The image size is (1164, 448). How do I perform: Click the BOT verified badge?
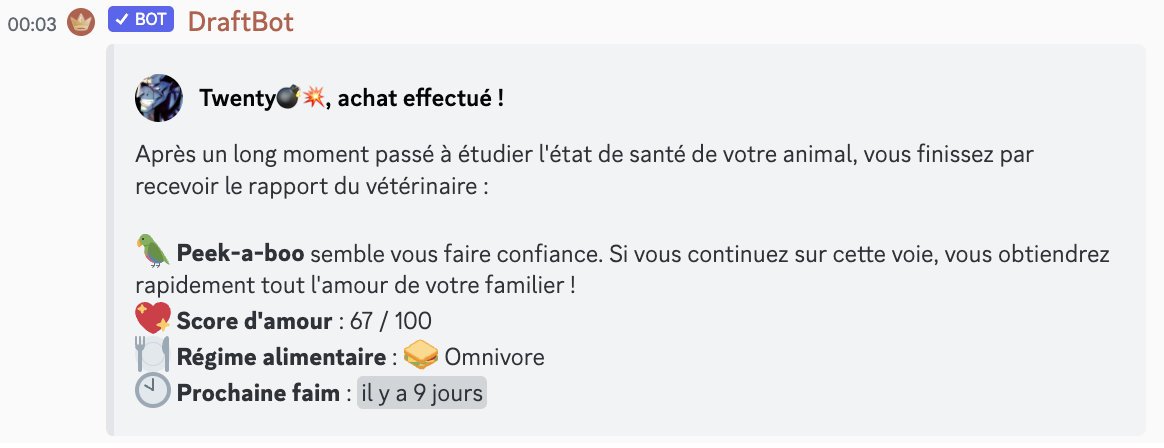[x=141, y=20]
